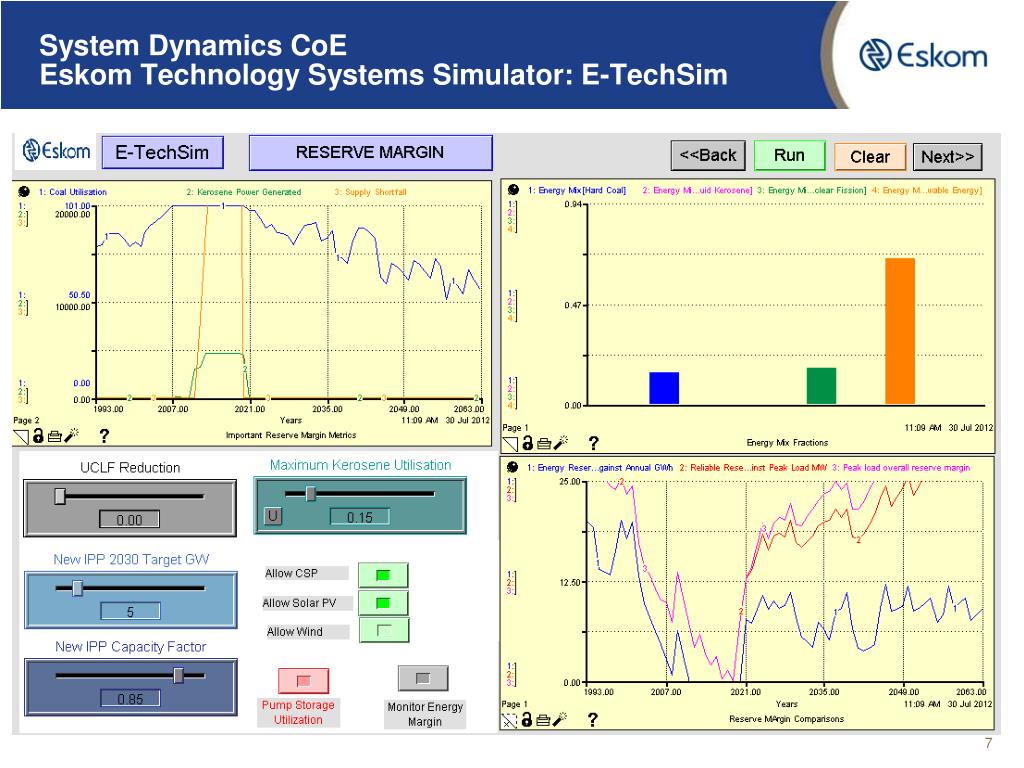Toggle the Pump Storage Utilization switch
1024x768 pixels.
[304, 680]
